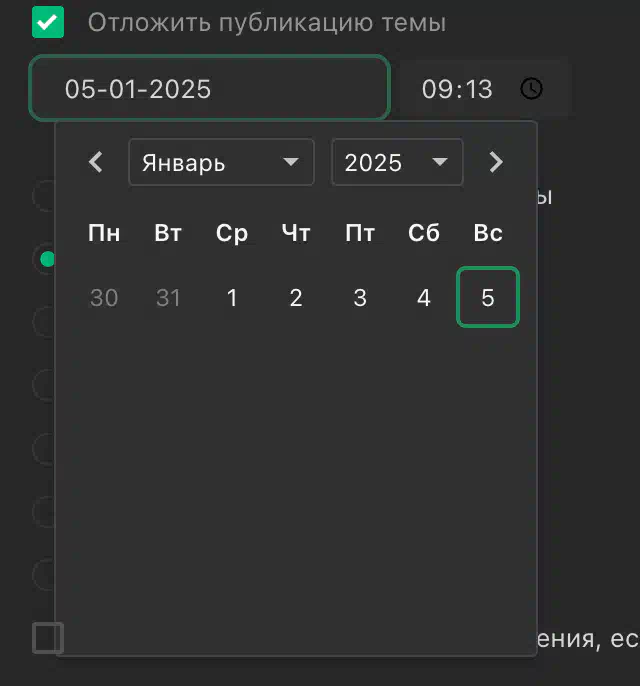Click the month dropdown arrow
Viewport: 640px width, 686px height.
point(291,162)
